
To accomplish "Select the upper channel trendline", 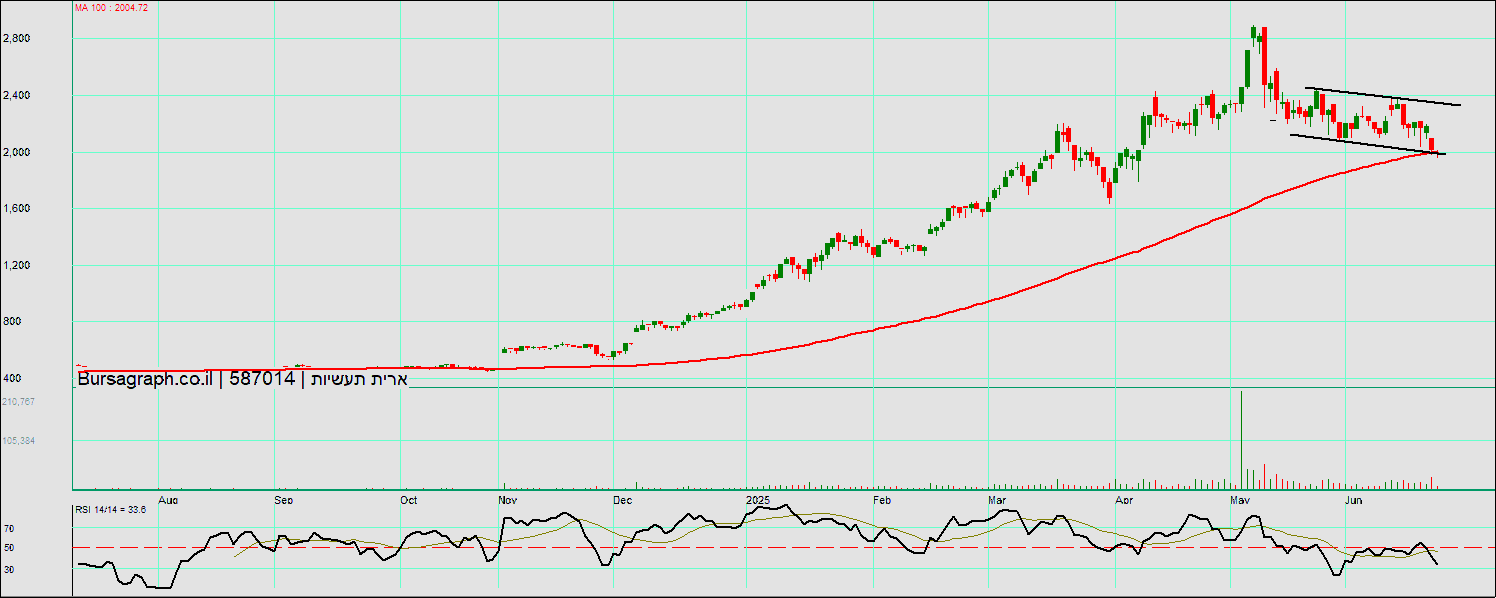I will pos(1380,97).
